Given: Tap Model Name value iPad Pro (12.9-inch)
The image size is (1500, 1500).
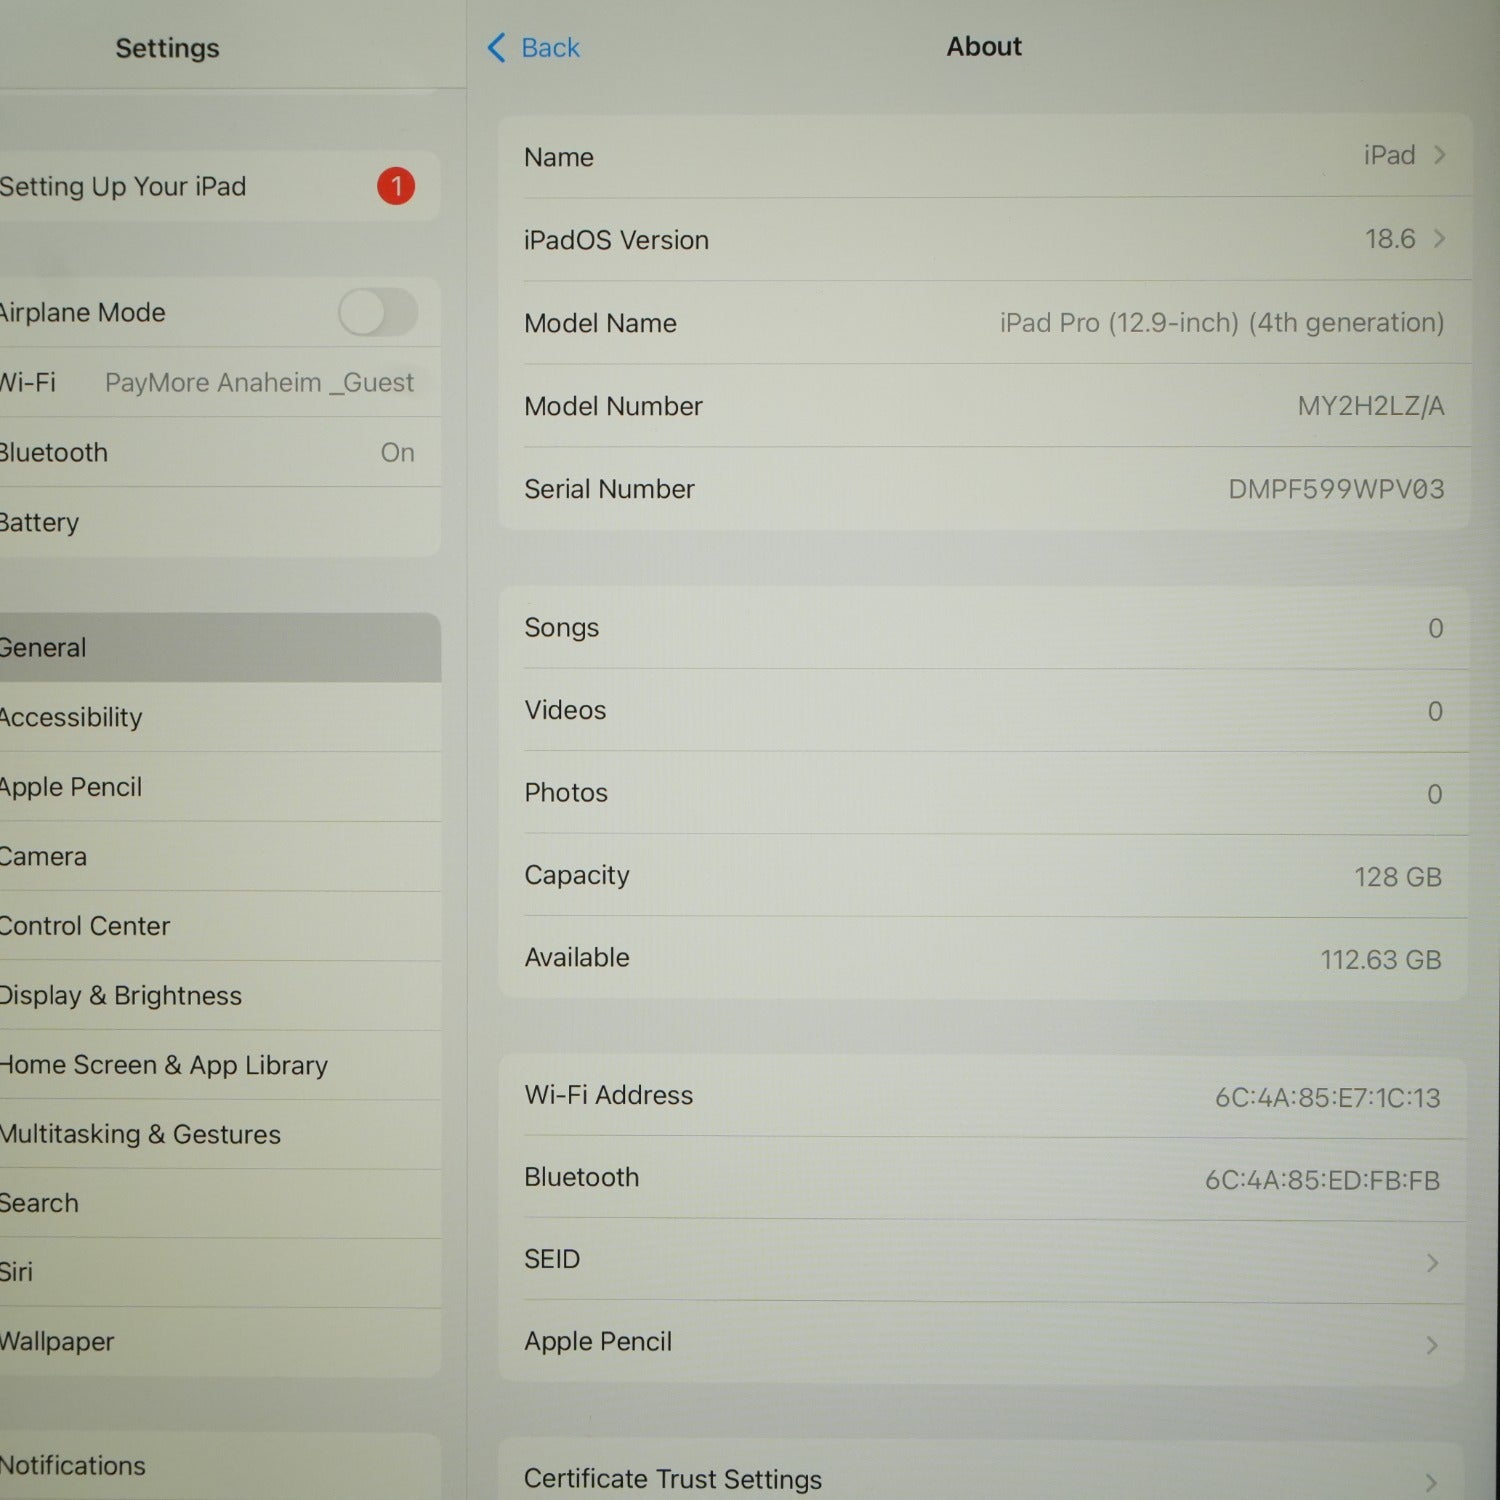Looking at the screenshot, I should click(x=1222, y=323).
